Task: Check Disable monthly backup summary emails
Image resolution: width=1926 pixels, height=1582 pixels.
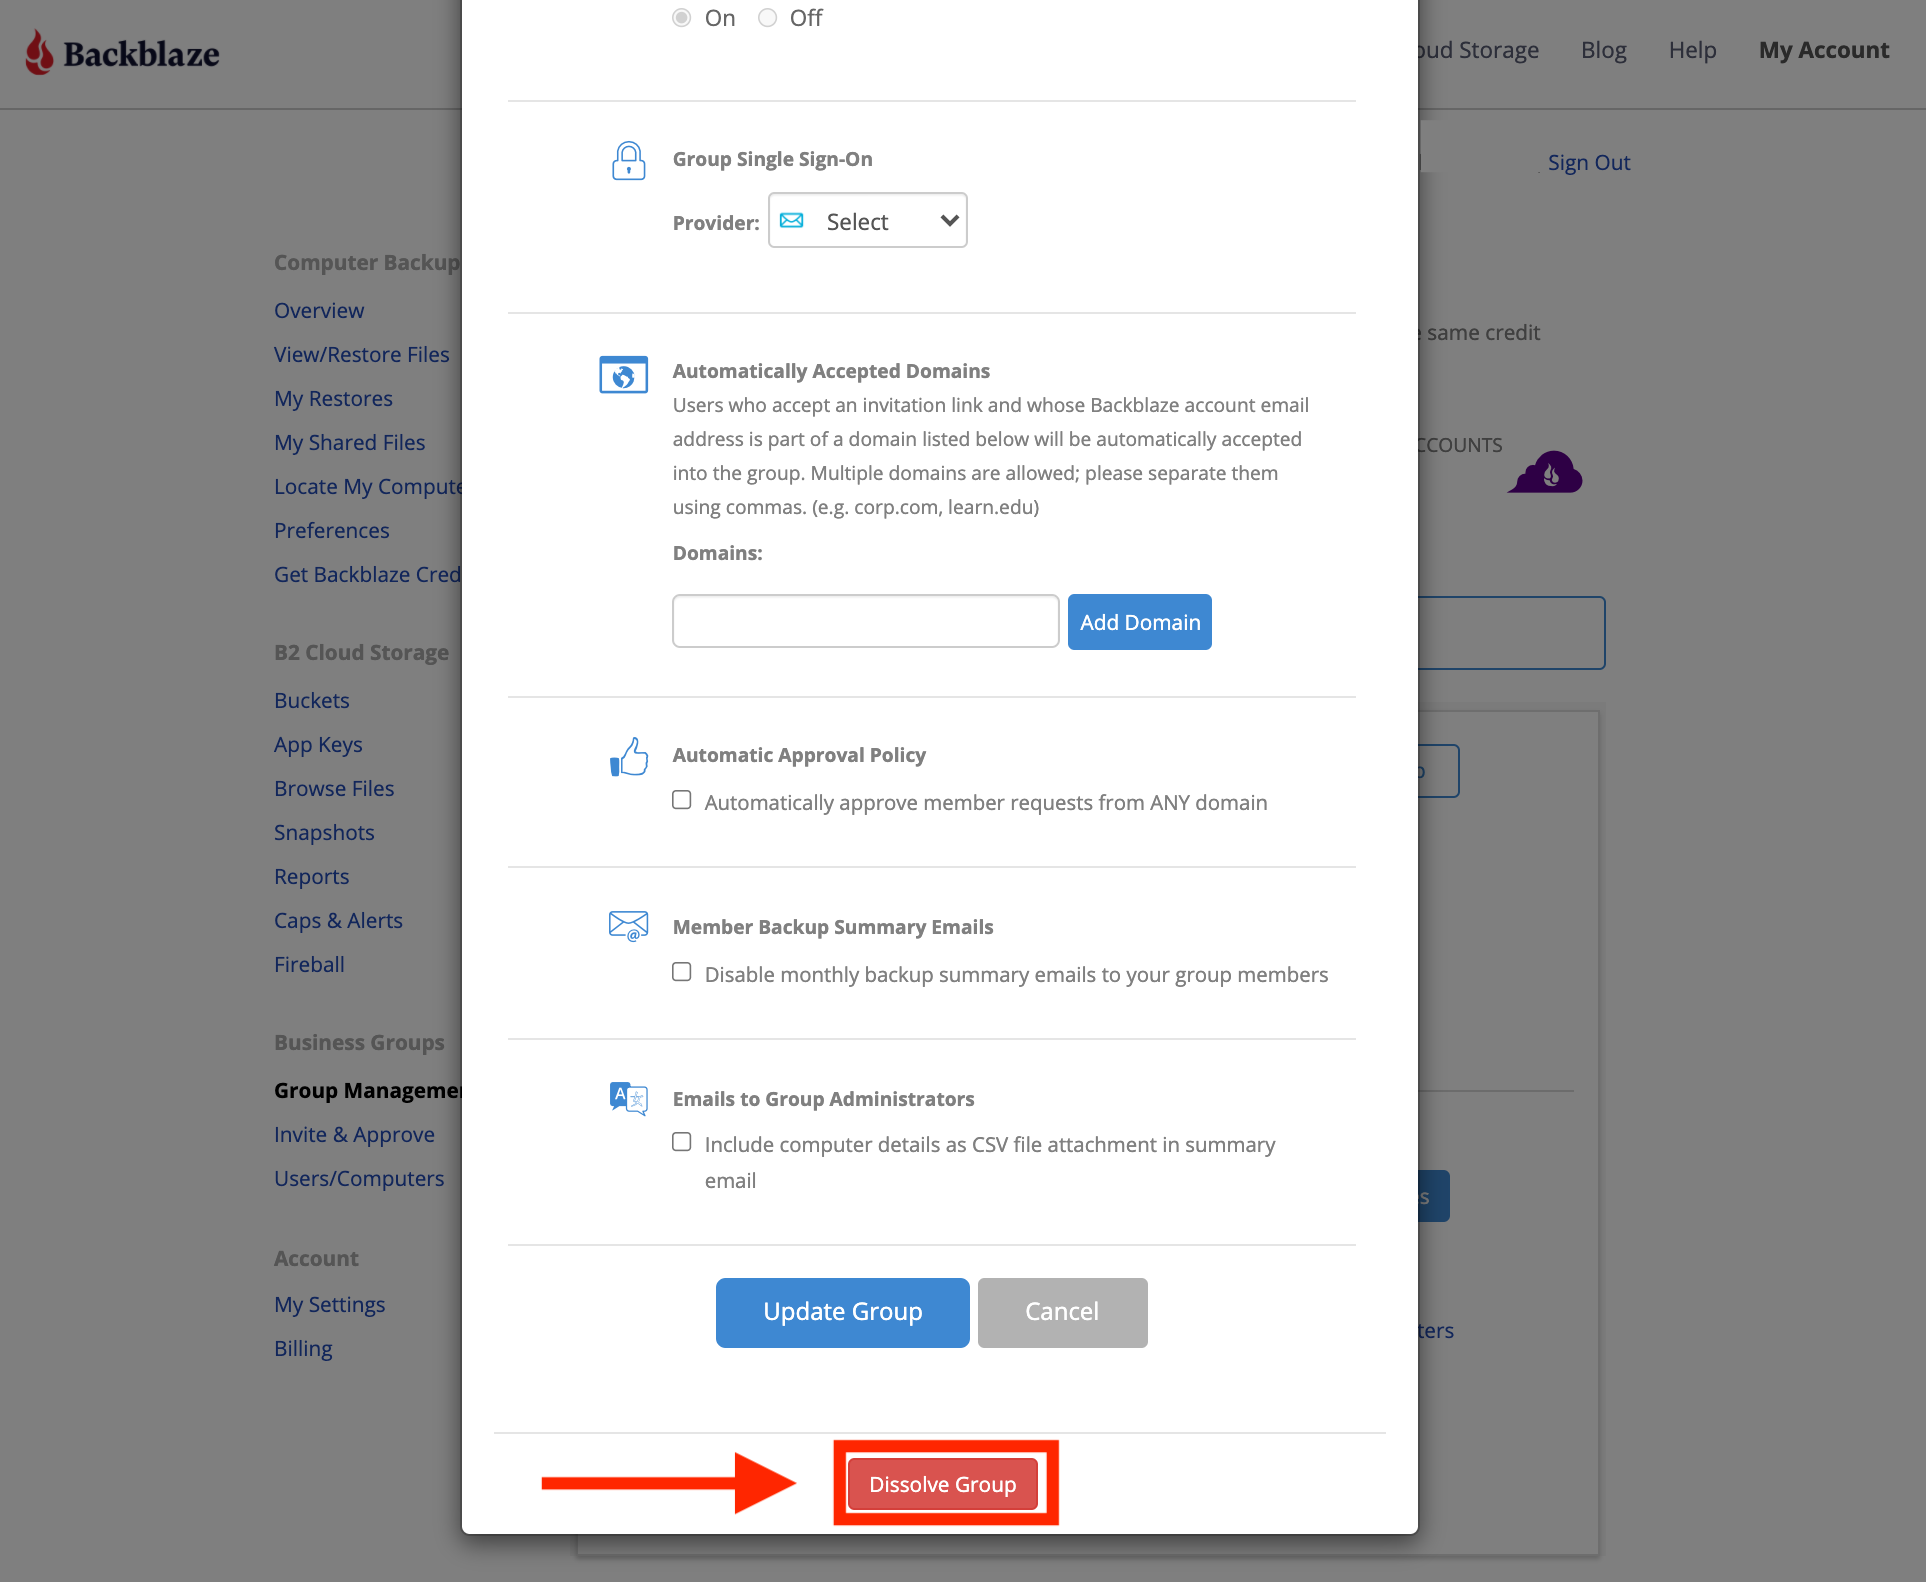Action: (682, 972)
